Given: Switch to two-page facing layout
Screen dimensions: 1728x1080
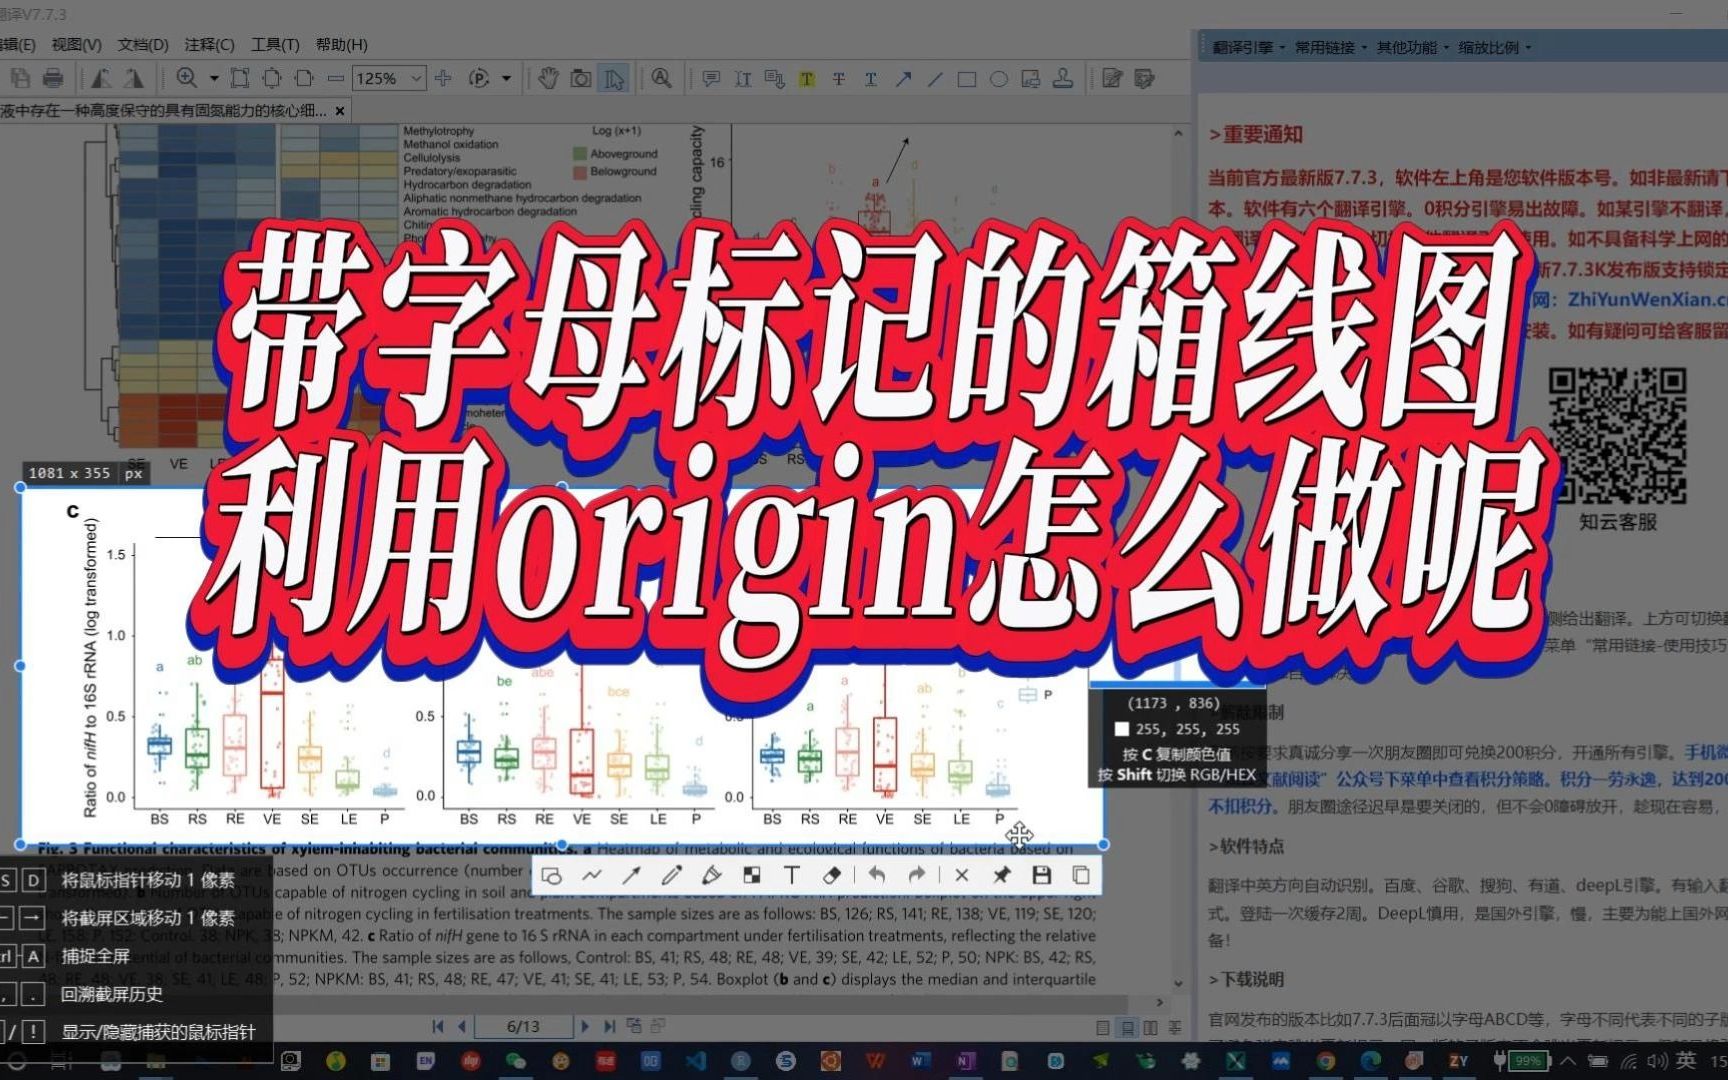Looking at the screenshot, I should (1151, 1027).
